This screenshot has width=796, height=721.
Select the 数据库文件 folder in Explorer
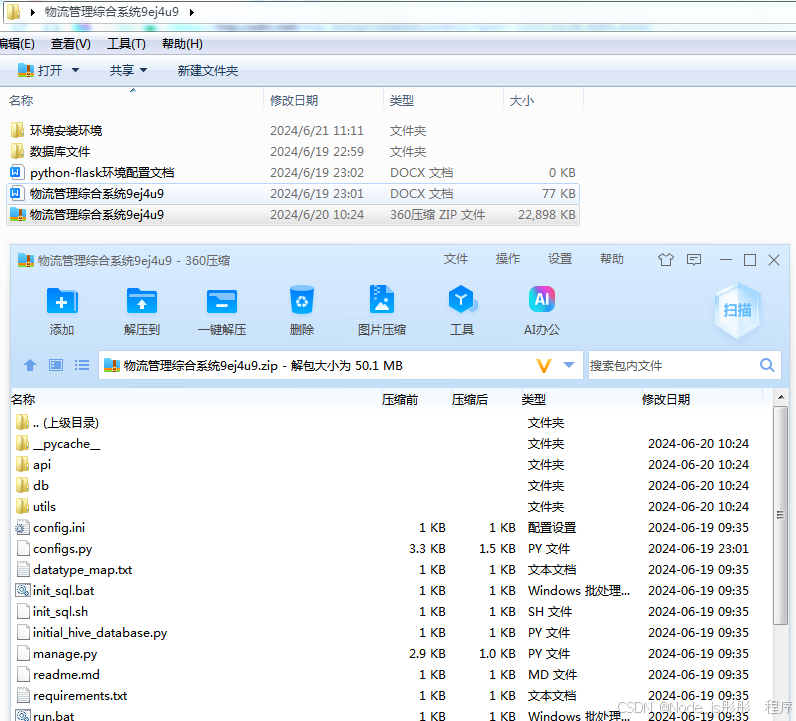50,151
